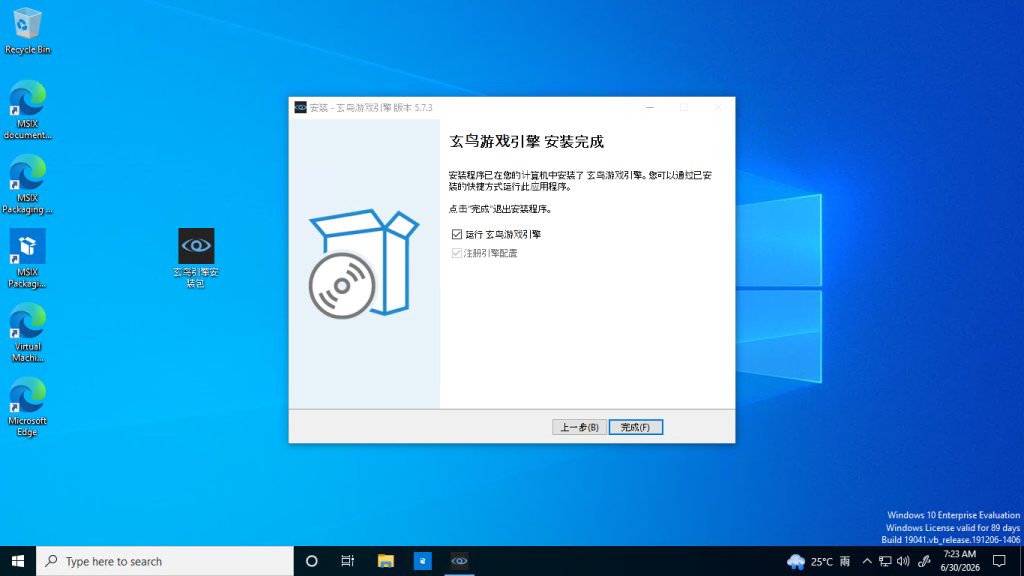Show hidden system tray icons
Screen dimensions: 1024x576
point(867,561)
